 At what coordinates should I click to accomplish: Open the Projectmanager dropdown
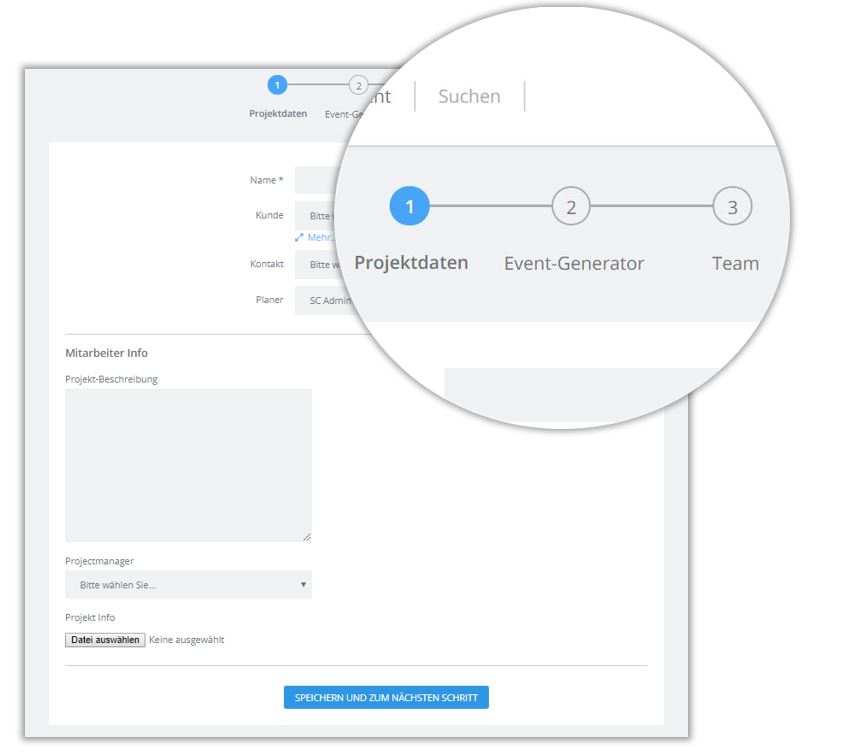coord(188,585)
